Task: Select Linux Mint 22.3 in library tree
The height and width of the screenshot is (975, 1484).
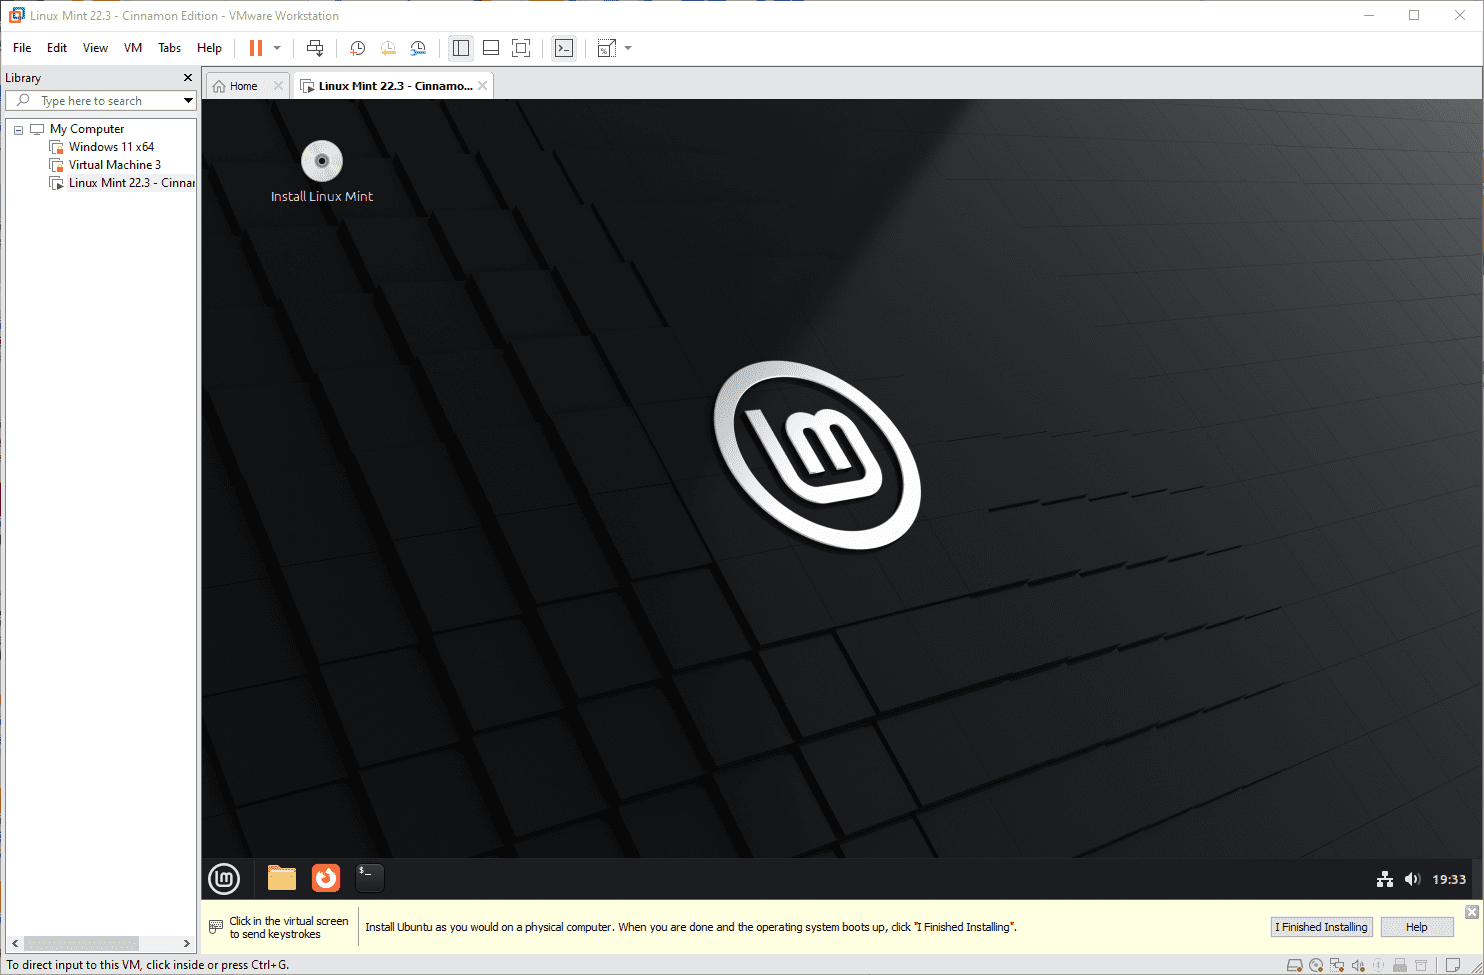Action: point(131,183)
